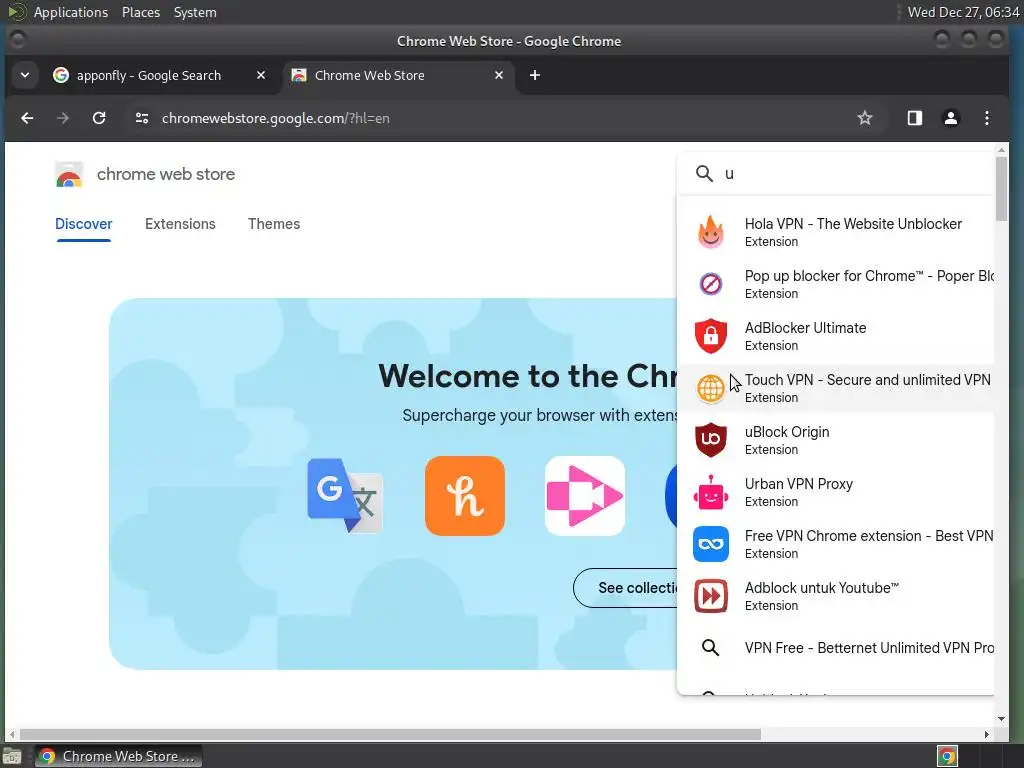The image size is (1024, 768).
Task: Click the Adblock untuk Youtube icon
Action: point(711,596)
